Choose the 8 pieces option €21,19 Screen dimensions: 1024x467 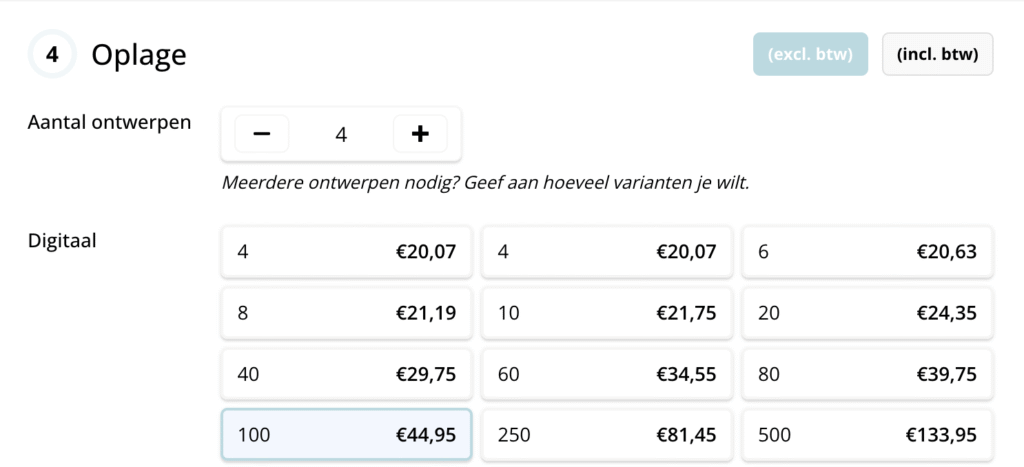(x=346, y=313)
